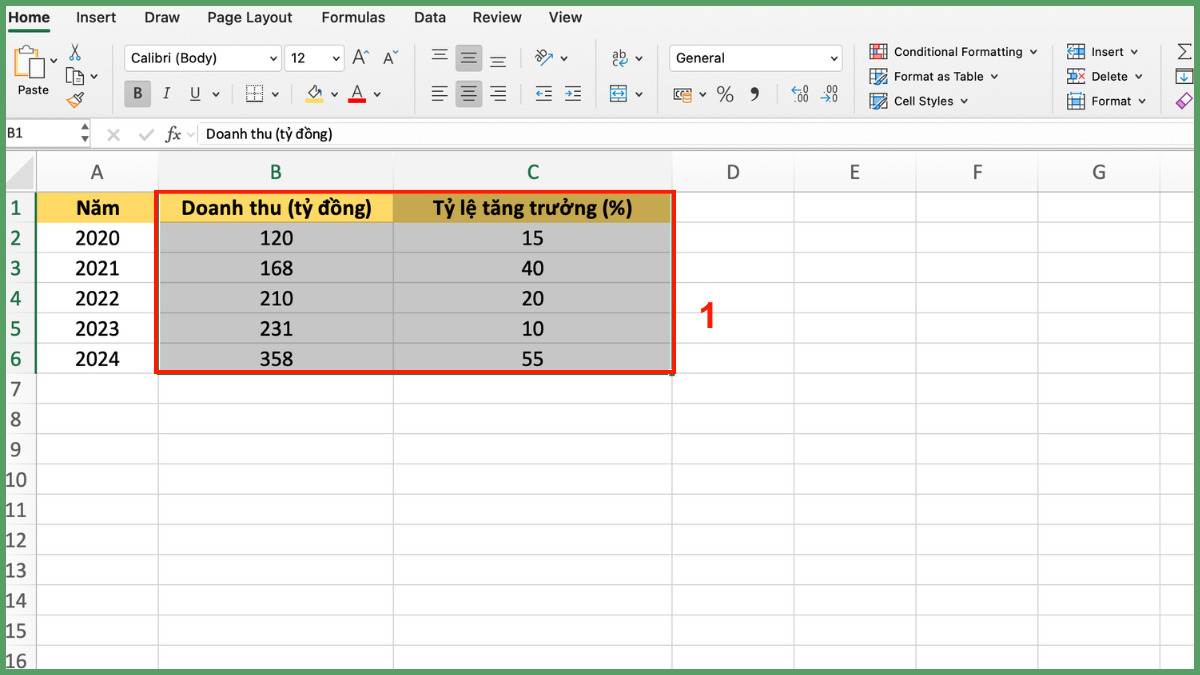Switch to the Insert tab
This screenshot has width=1200, height=675.
[x=96, y=17]
